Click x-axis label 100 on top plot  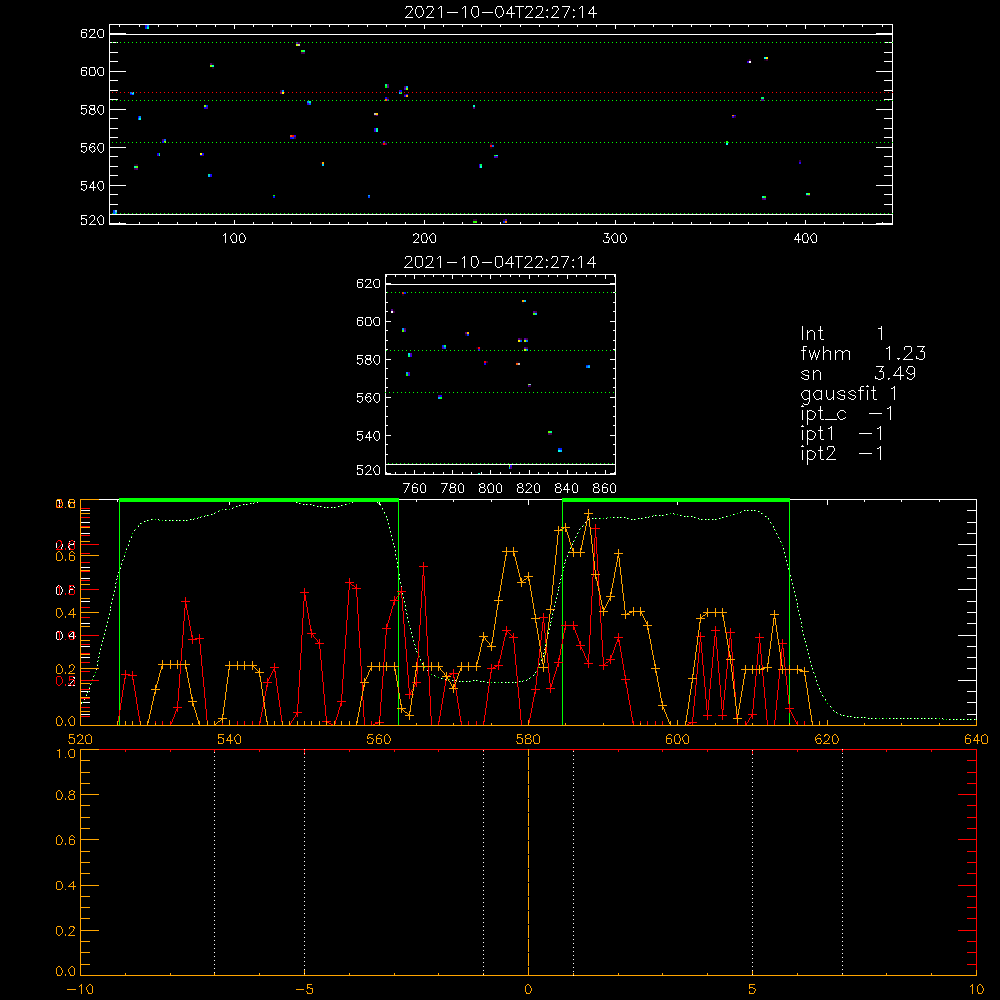point(234,239)
